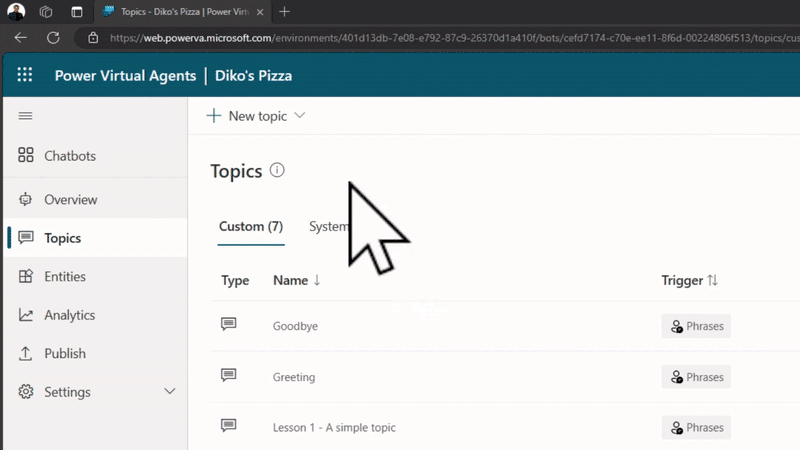Click Power Virtual Agents title
Viewport: 800px width, 450px height.
click(x=126, y=76)
